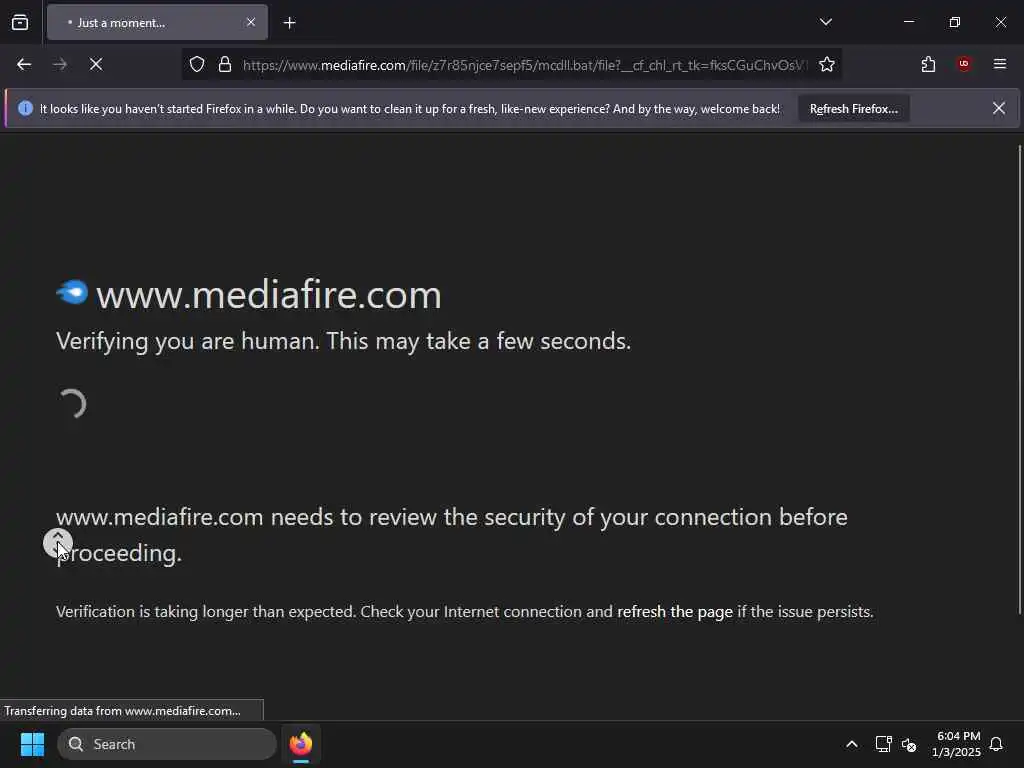1024x768 pixels.
Task: Bookmark this page with star icon
Action: click(x=827, y=64)
